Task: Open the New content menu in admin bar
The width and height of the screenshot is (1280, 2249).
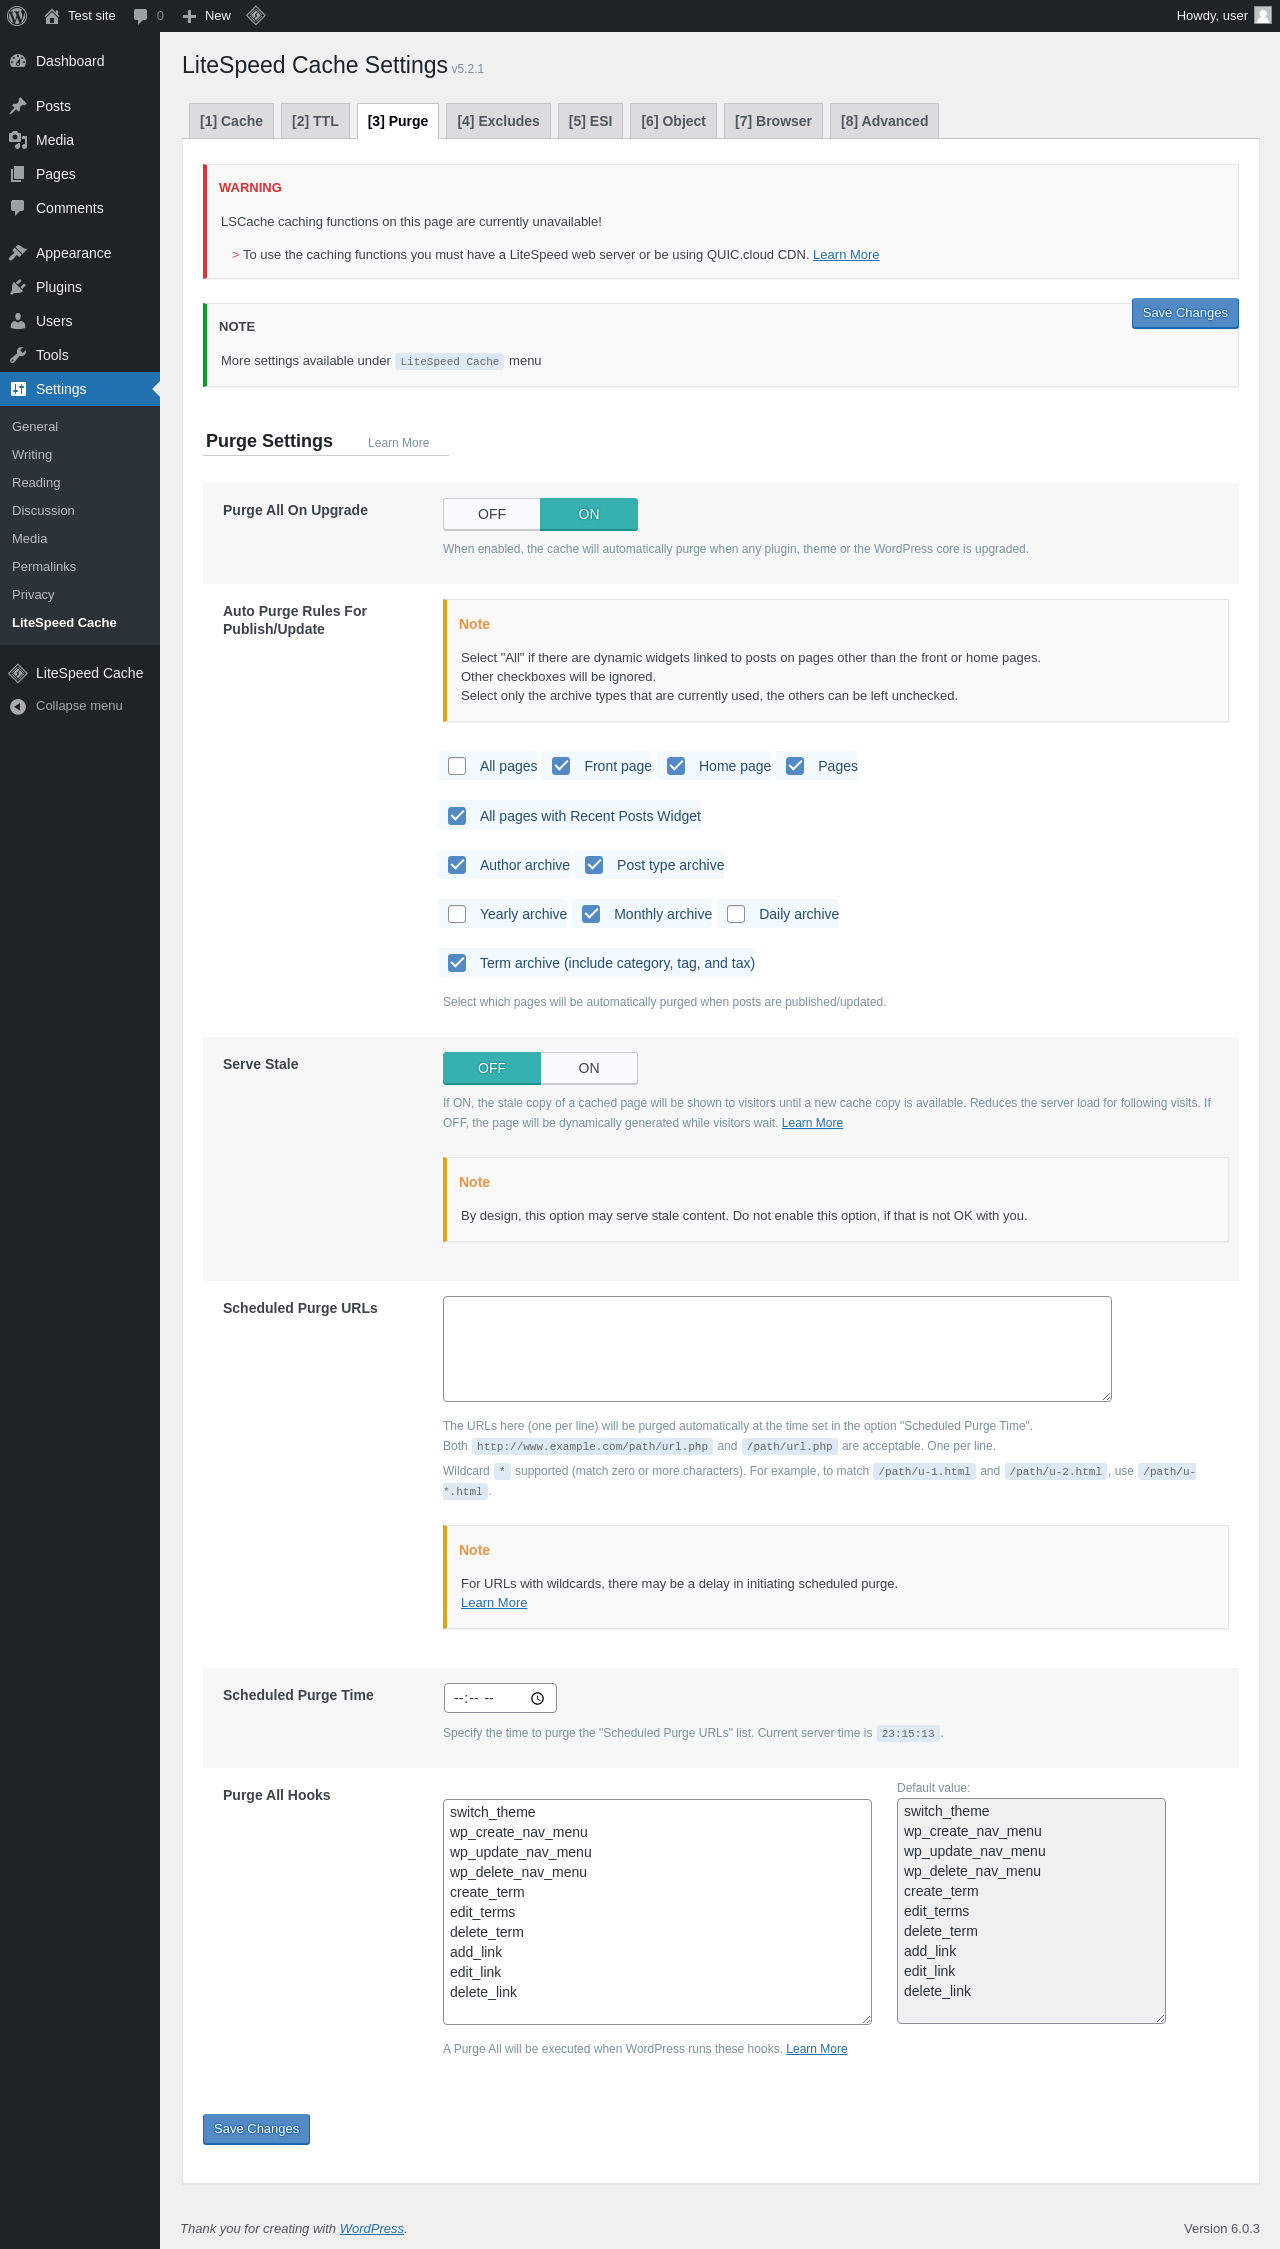Action: (206, 15)
